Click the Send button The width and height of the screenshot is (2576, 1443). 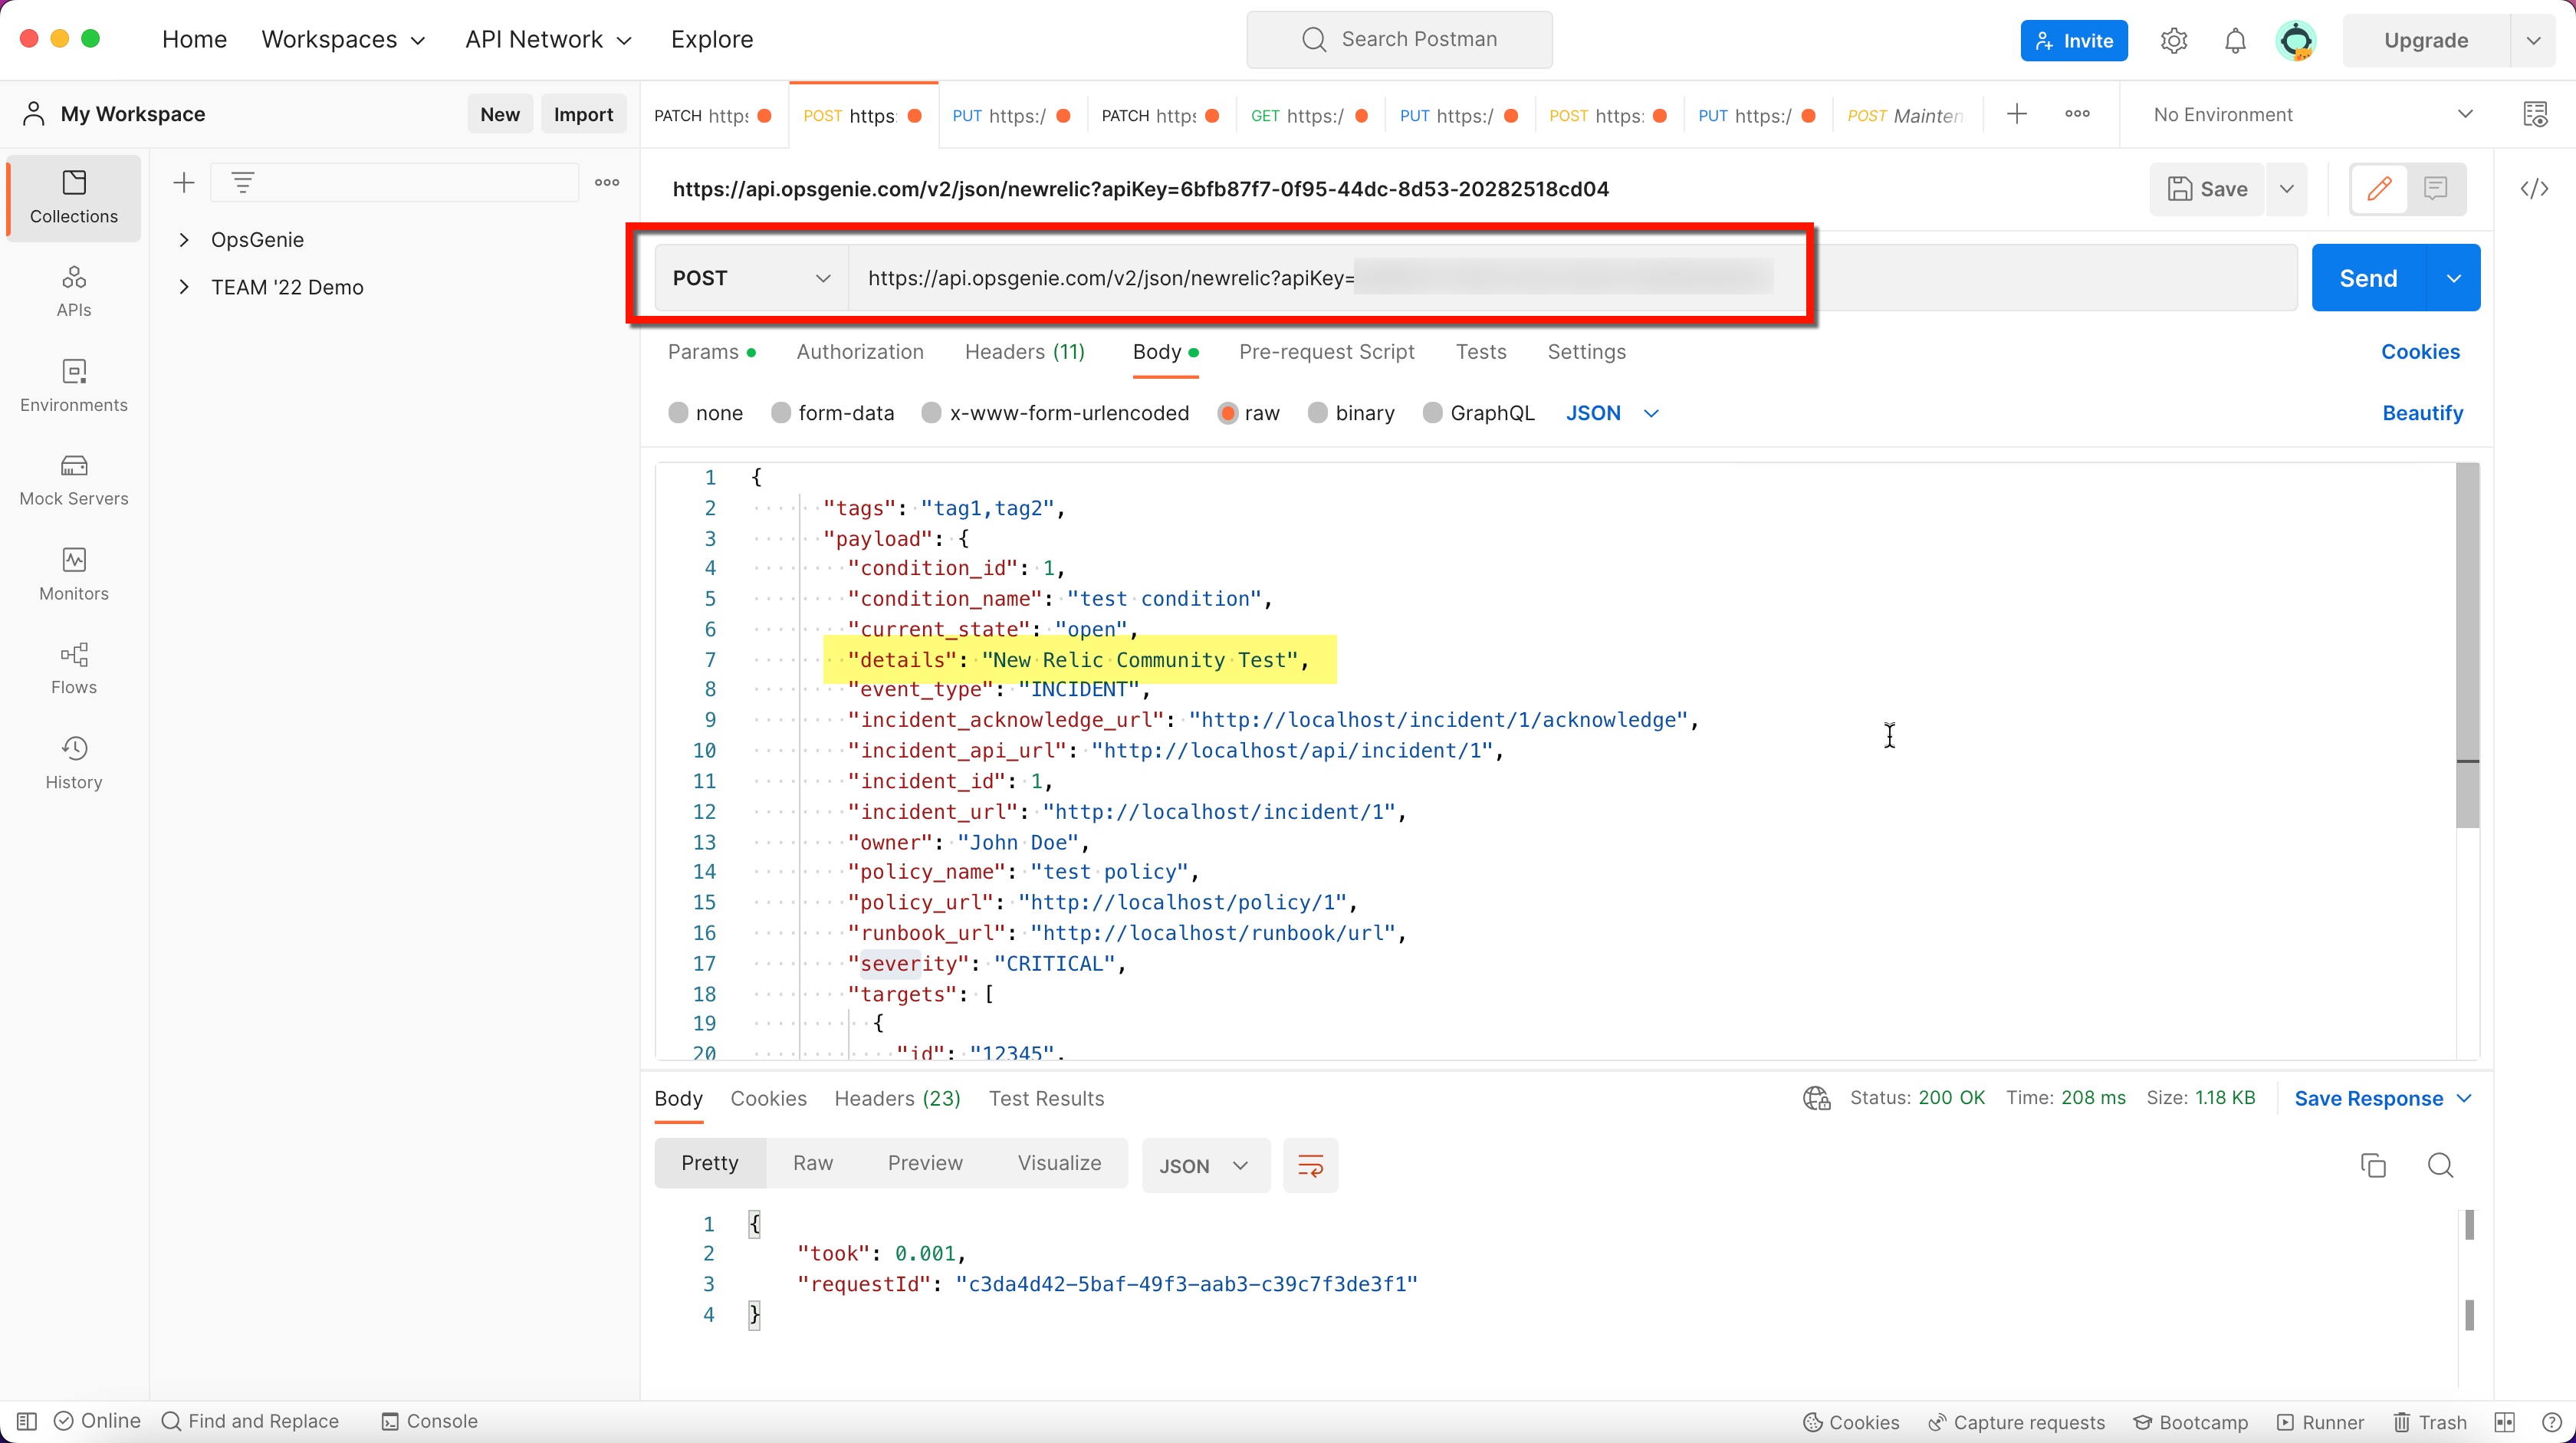click(x=2367, y=278)
